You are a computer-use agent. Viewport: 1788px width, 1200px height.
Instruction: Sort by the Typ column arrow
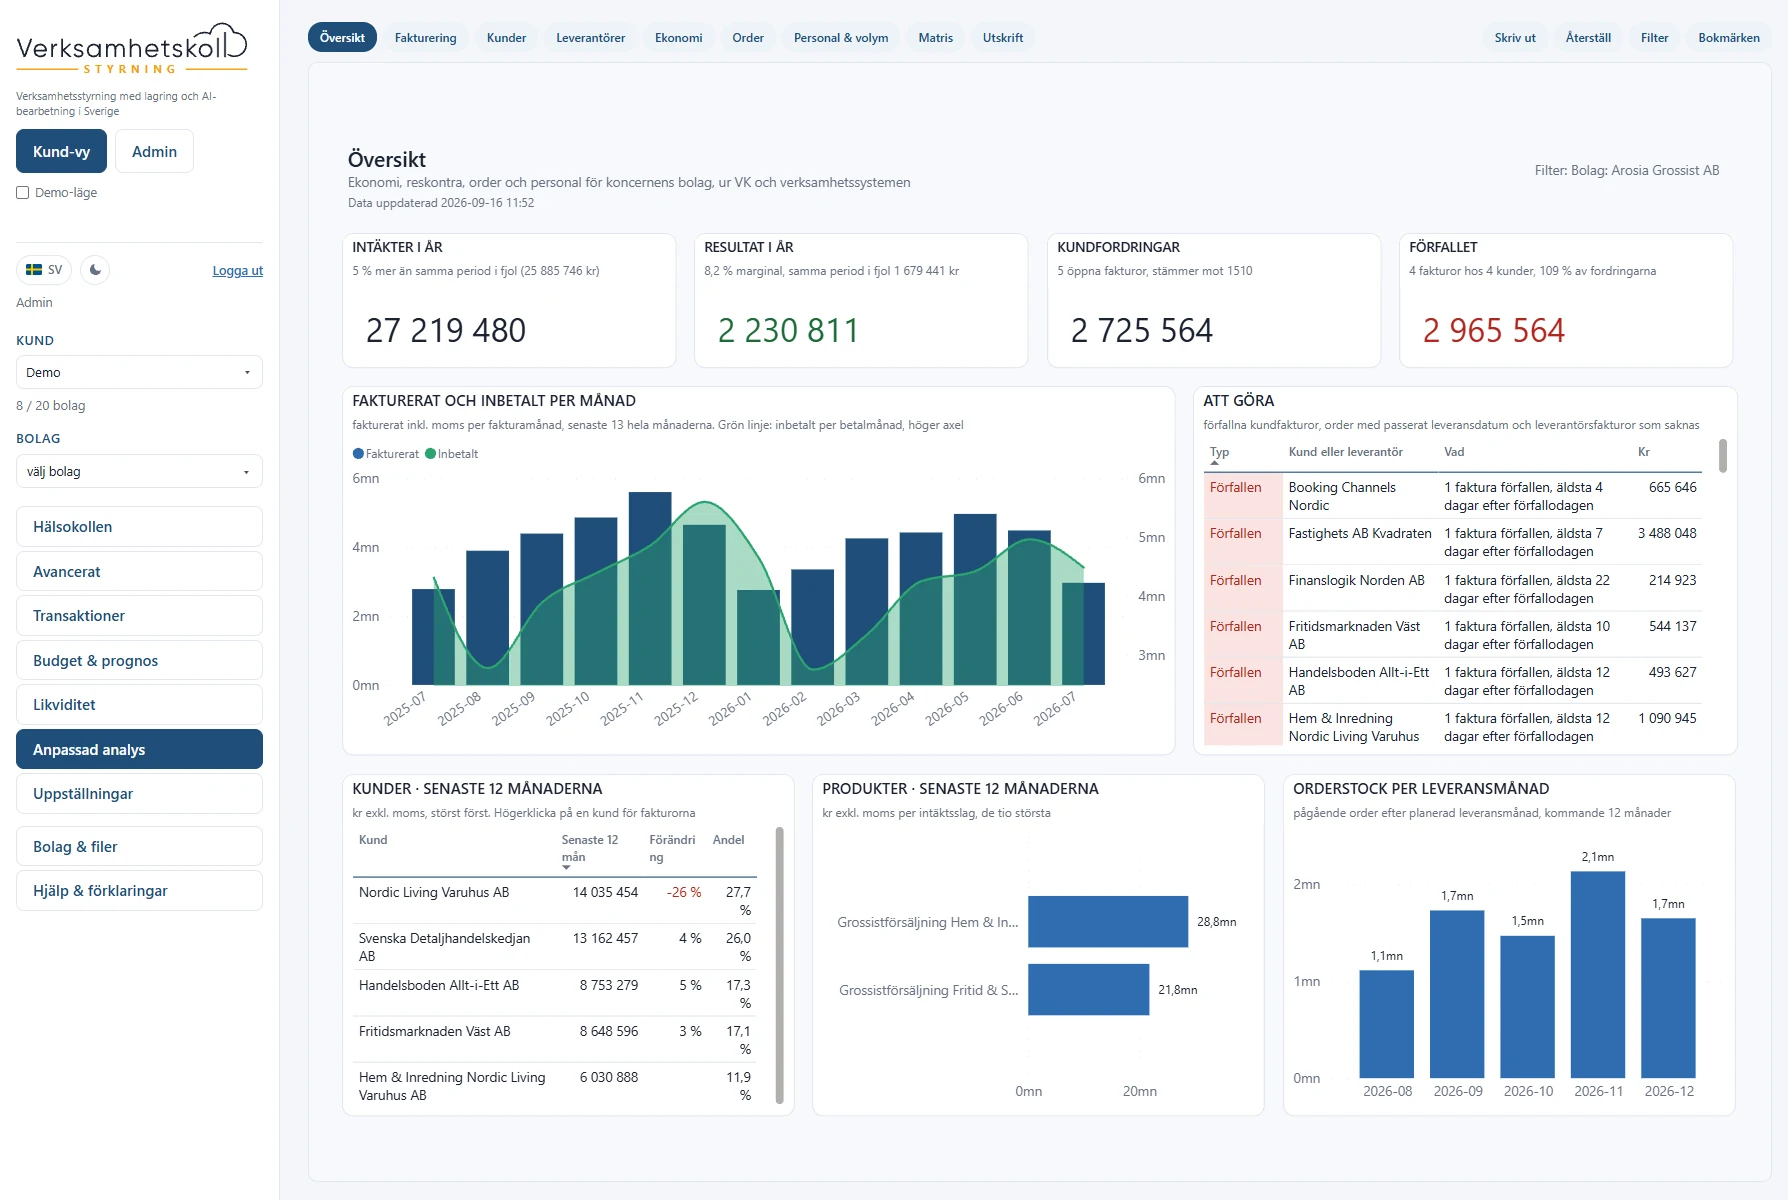coord(1215,463)
